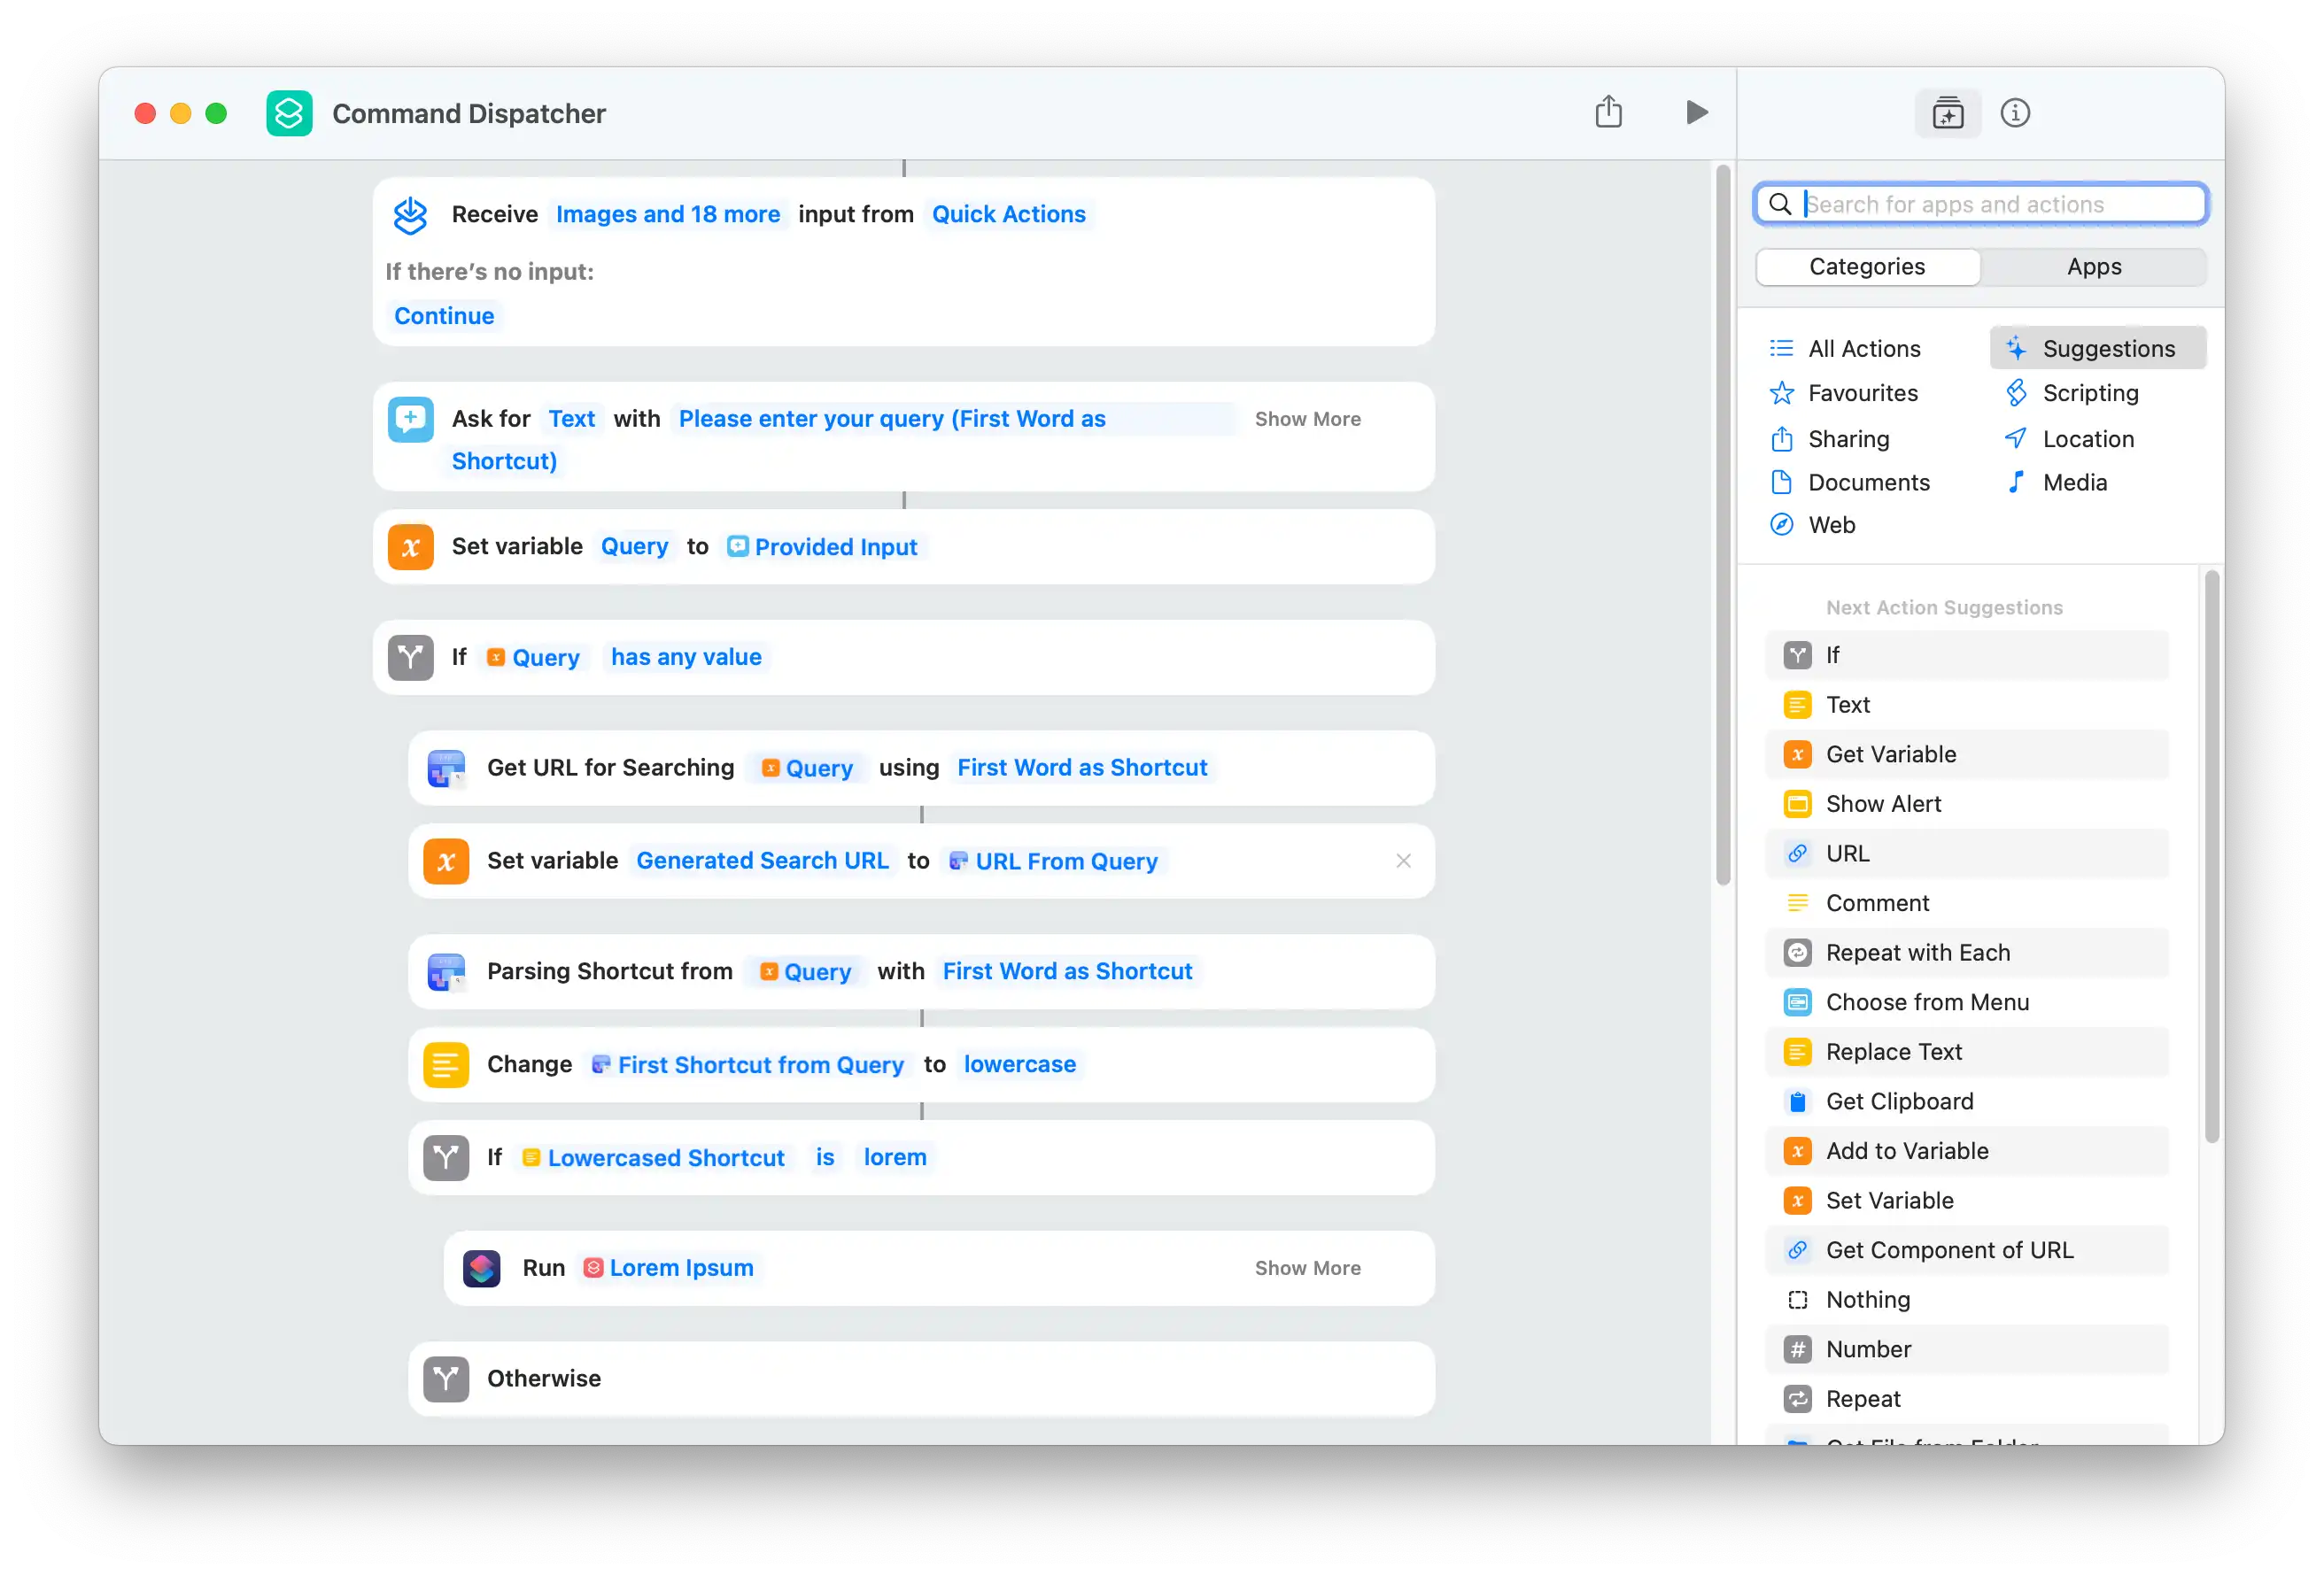Click the share icon in title bar
This screenshot has width=2324, height=1576.
coord(1608,112)
